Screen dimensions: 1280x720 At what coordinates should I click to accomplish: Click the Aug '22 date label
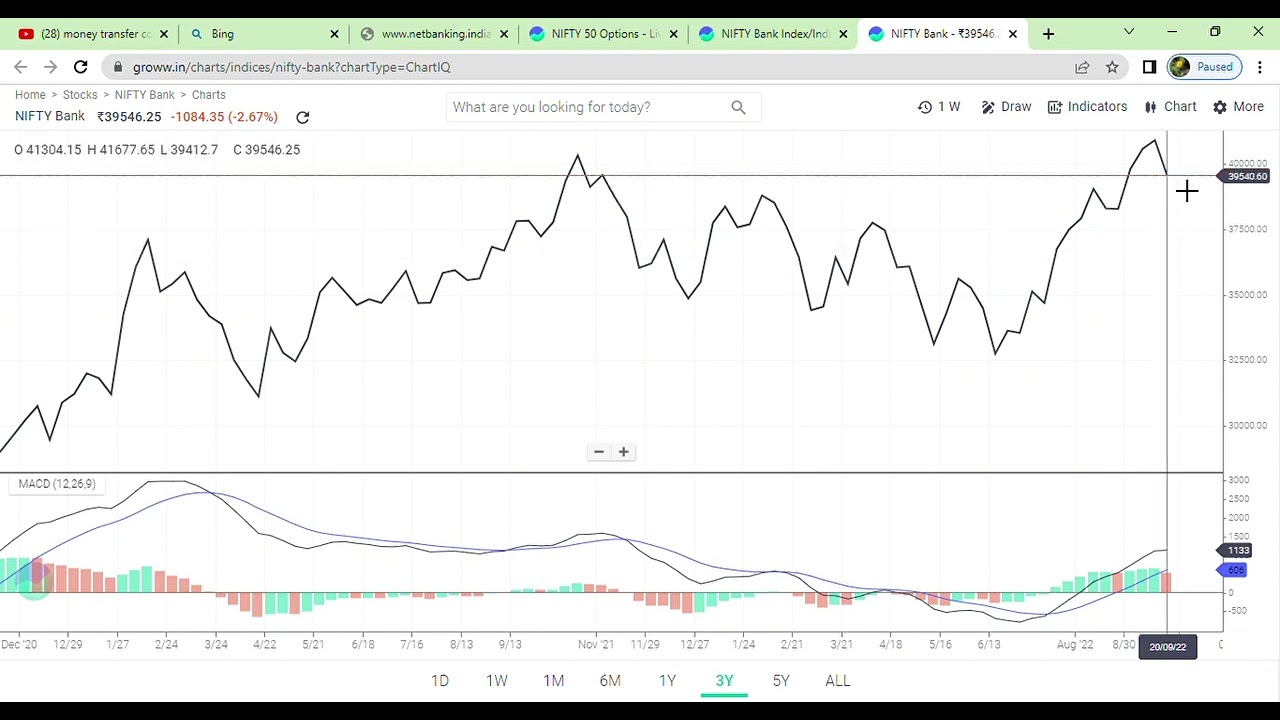click(x=1076, y=645)
